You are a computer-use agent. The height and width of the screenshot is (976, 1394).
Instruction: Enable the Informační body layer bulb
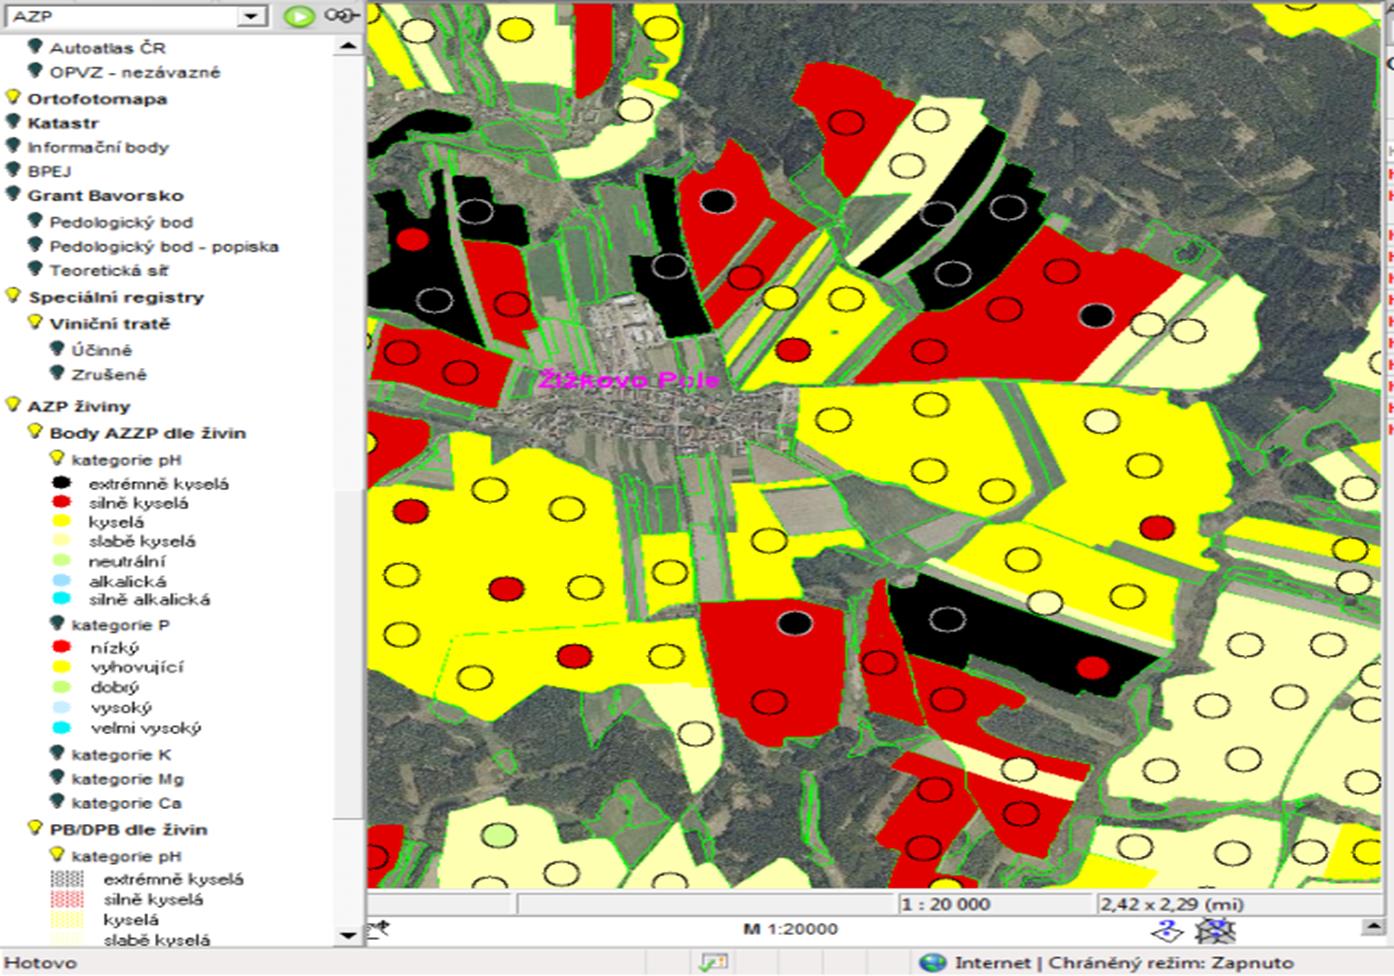click(13, 146)
